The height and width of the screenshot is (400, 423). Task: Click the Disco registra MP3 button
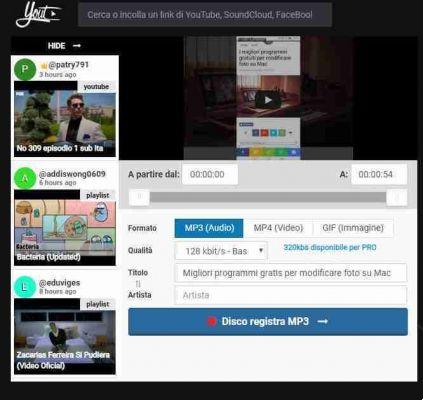pyautogui.click(x=268, y=322)
